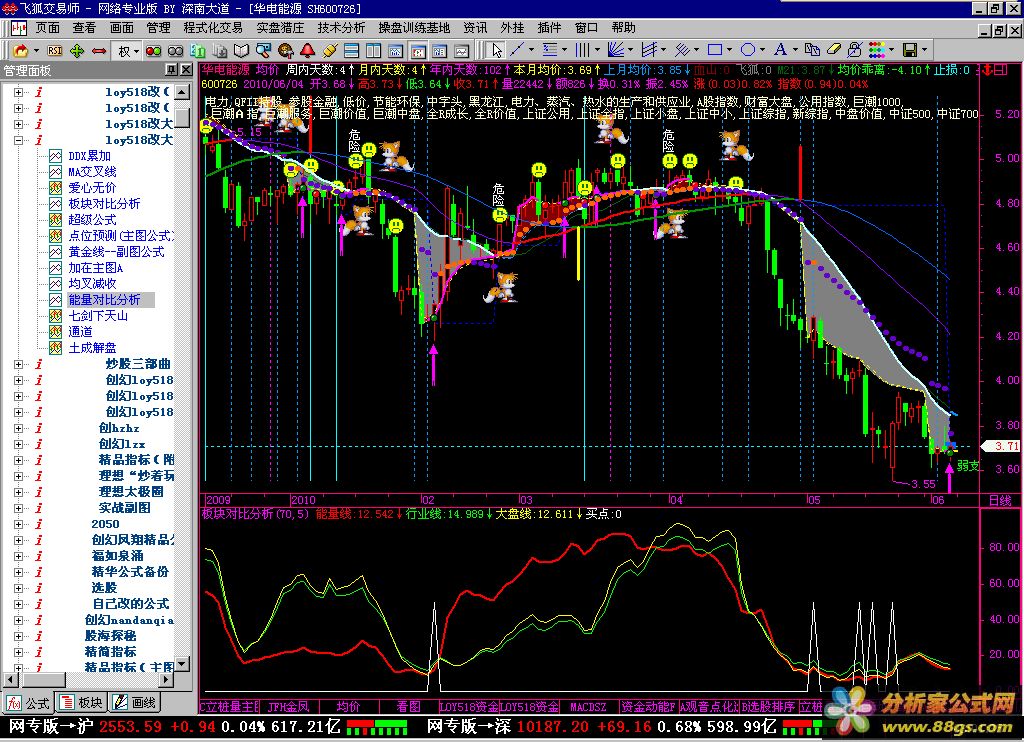Select 黄金线--副图公式 in formula tree

116,252
